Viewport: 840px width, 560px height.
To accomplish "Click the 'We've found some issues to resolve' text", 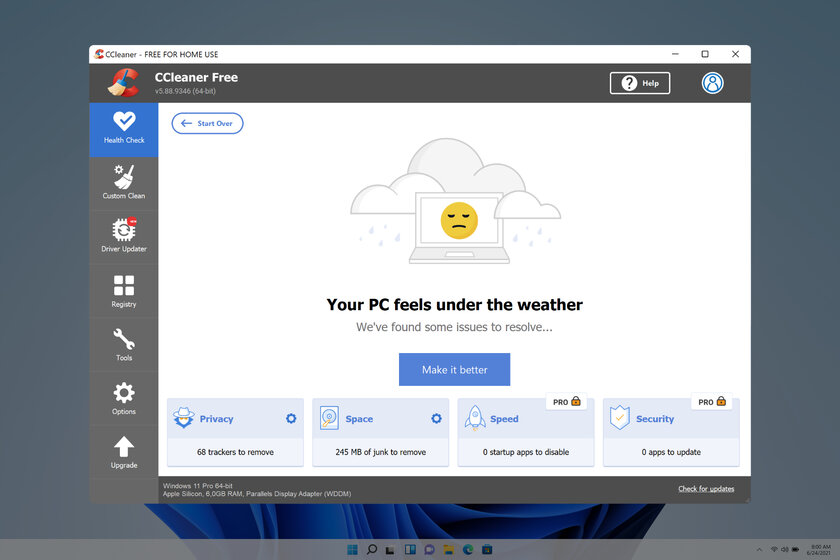I will click(454, 327).
